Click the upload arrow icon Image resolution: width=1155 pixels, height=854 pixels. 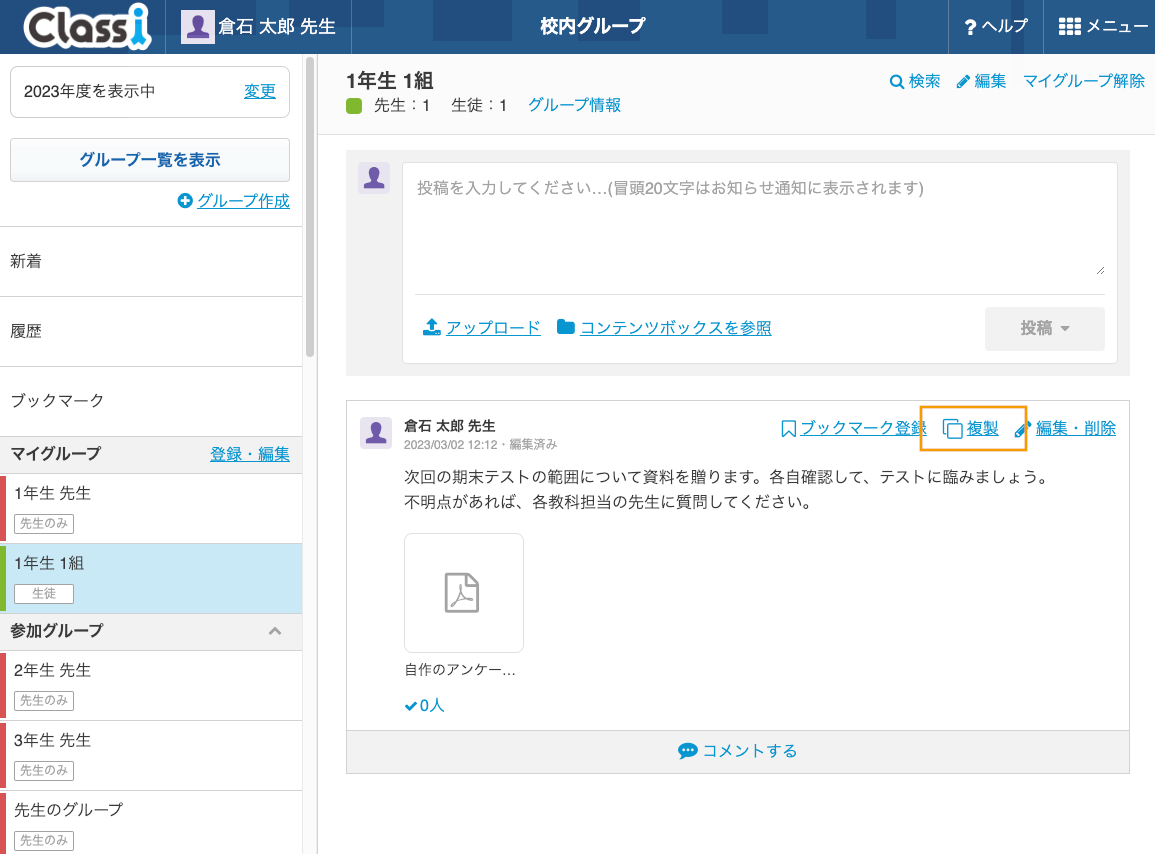pos(432,327)
